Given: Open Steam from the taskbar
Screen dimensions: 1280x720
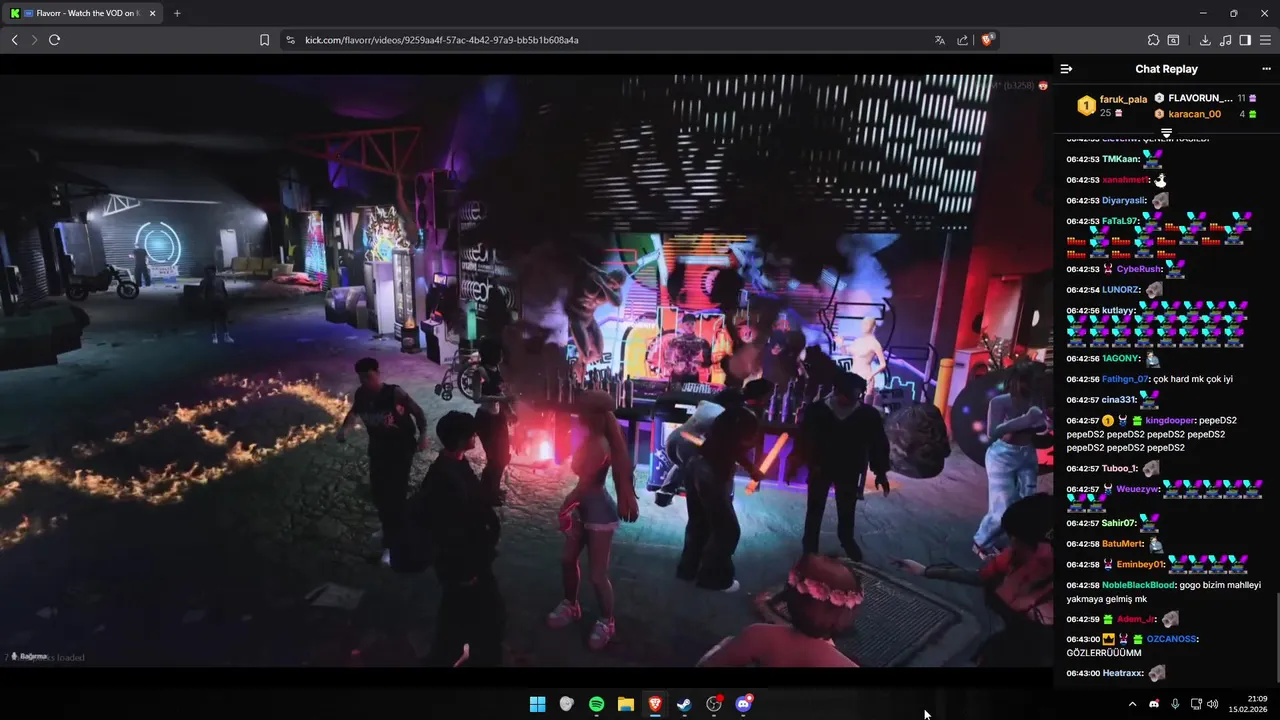Looking at the screenshot, I should pos(684,704).
